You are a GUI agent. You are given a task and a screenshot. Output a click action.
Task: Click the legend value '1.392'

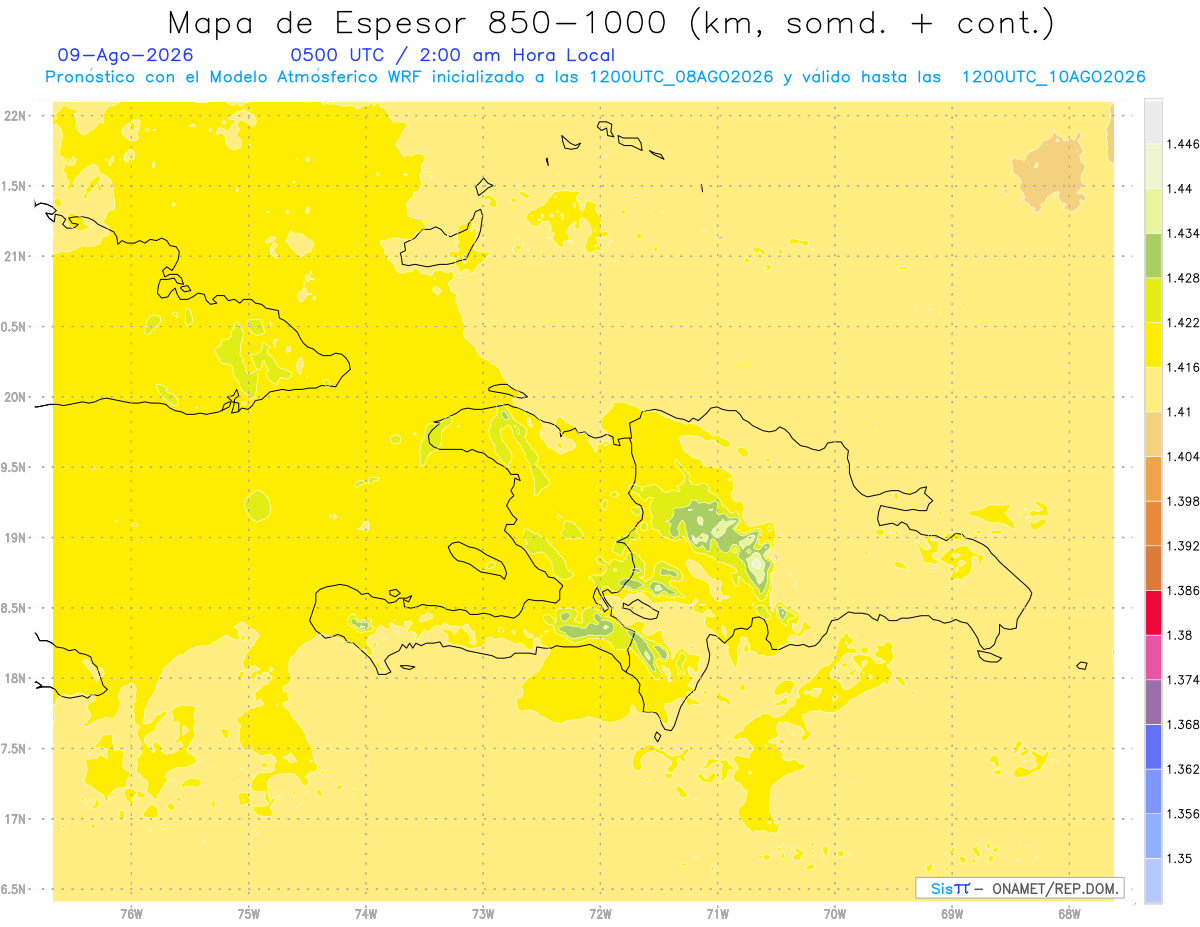[1184, 546]
